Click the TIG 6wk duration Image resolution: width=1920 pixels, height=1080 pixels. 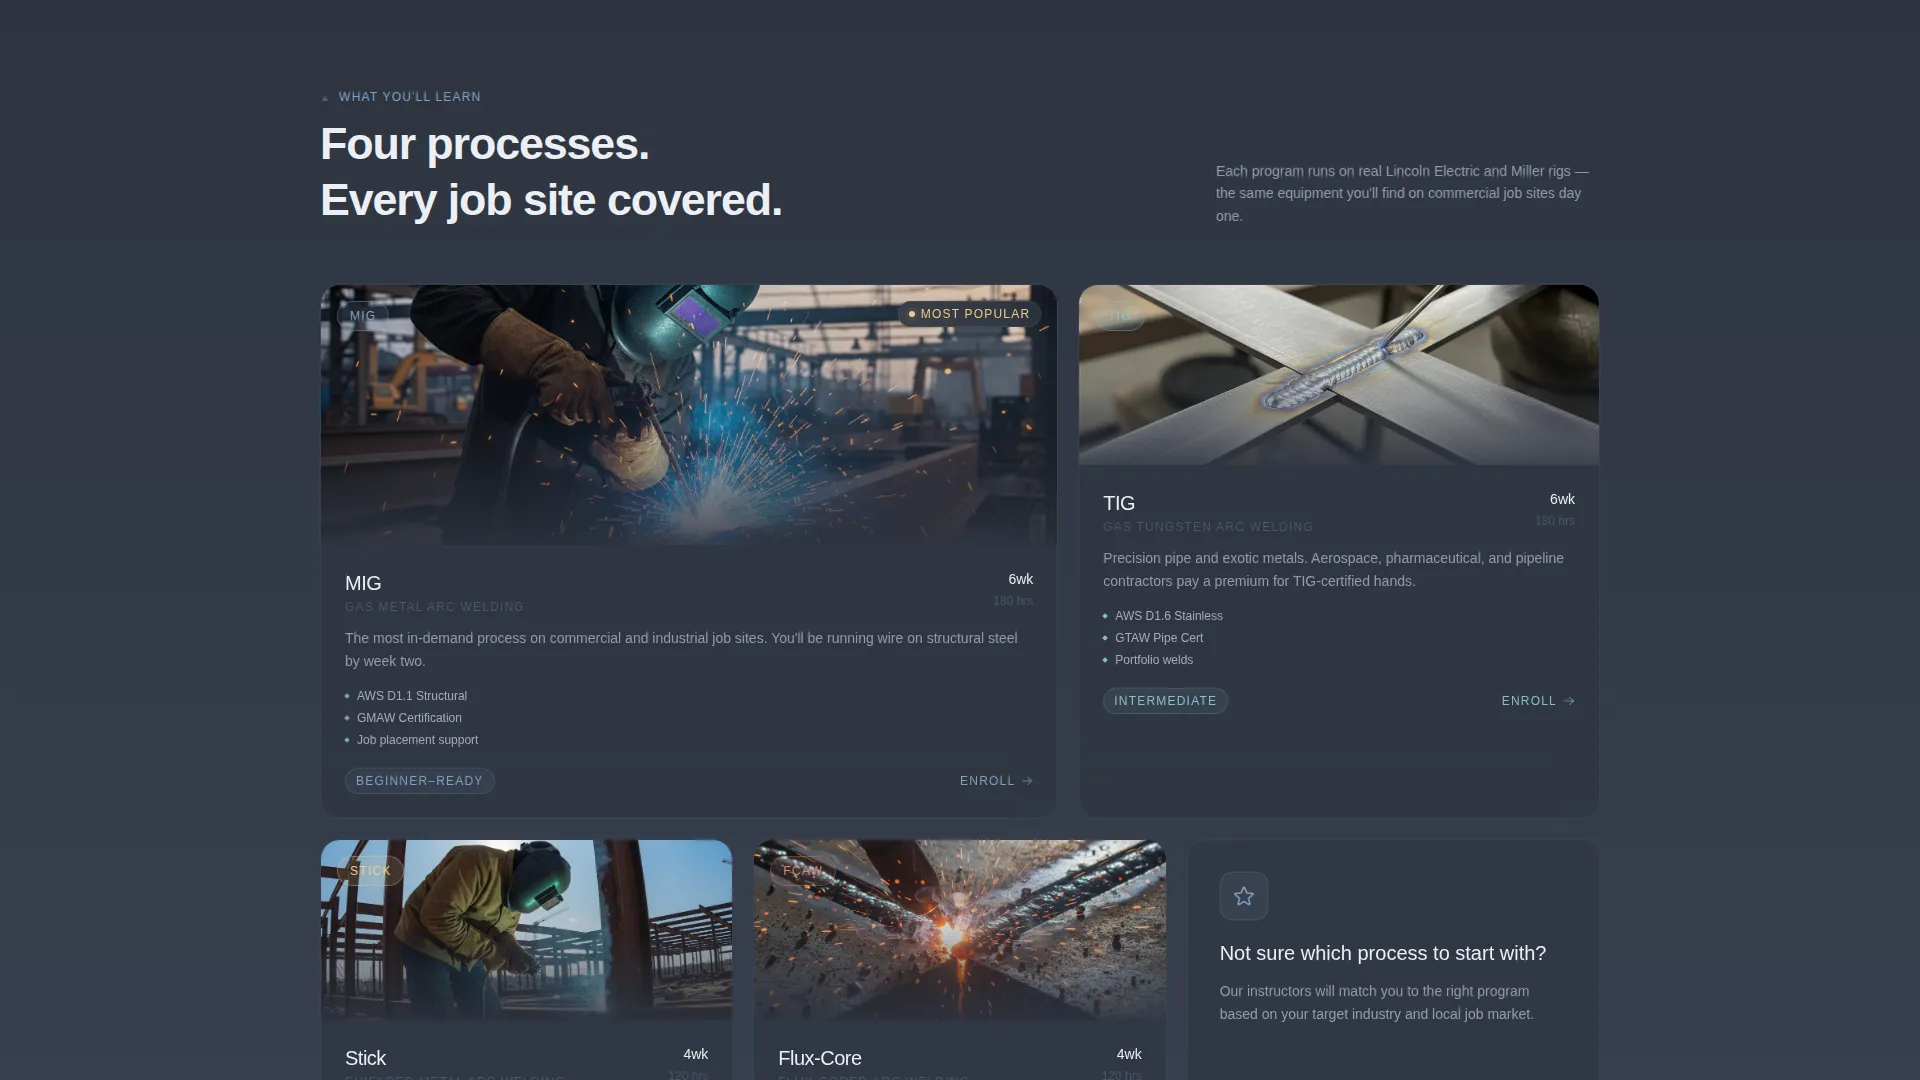pyautogui.click(x=1562, y=500)
